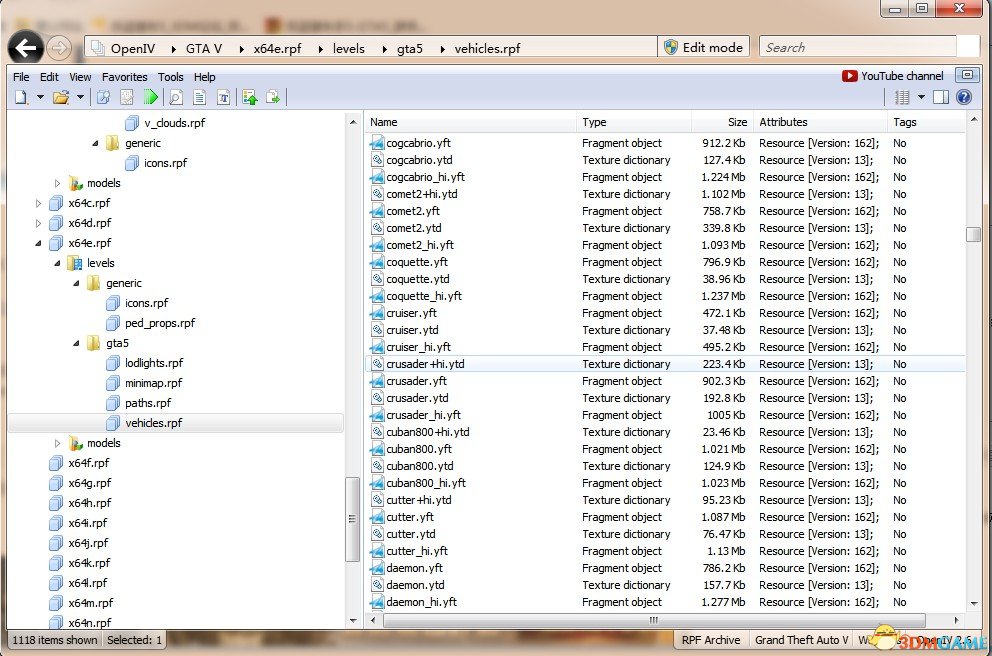The image size is (992, 656).
Task: Select the lodlights.rpf tree item
Action: pos(154,363)
